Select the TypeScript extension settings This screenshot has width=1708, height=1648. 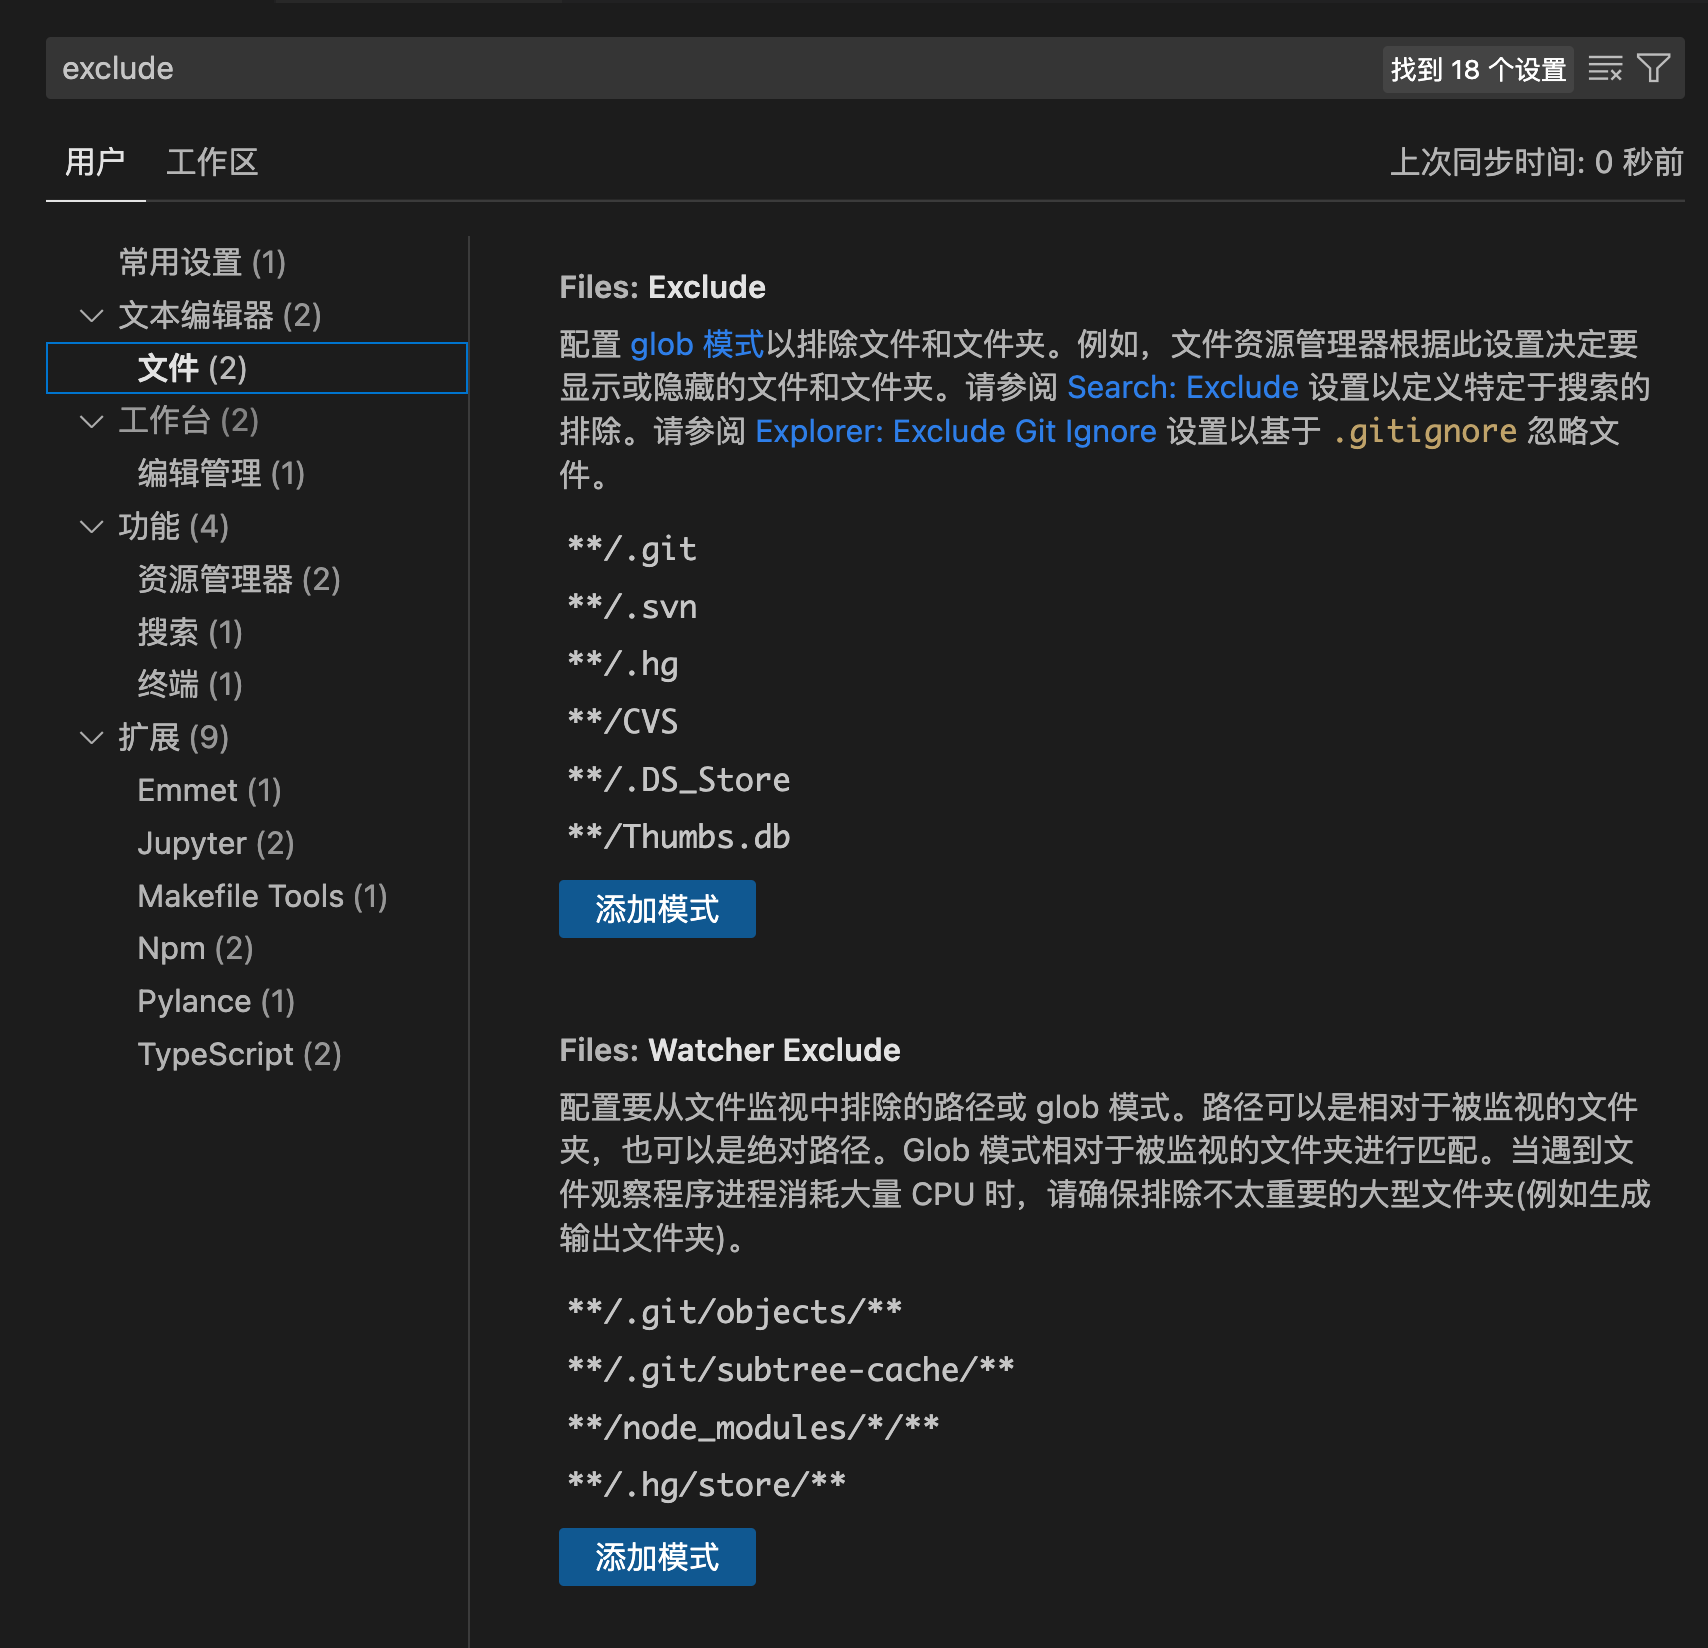click(x=238, y=1053)
